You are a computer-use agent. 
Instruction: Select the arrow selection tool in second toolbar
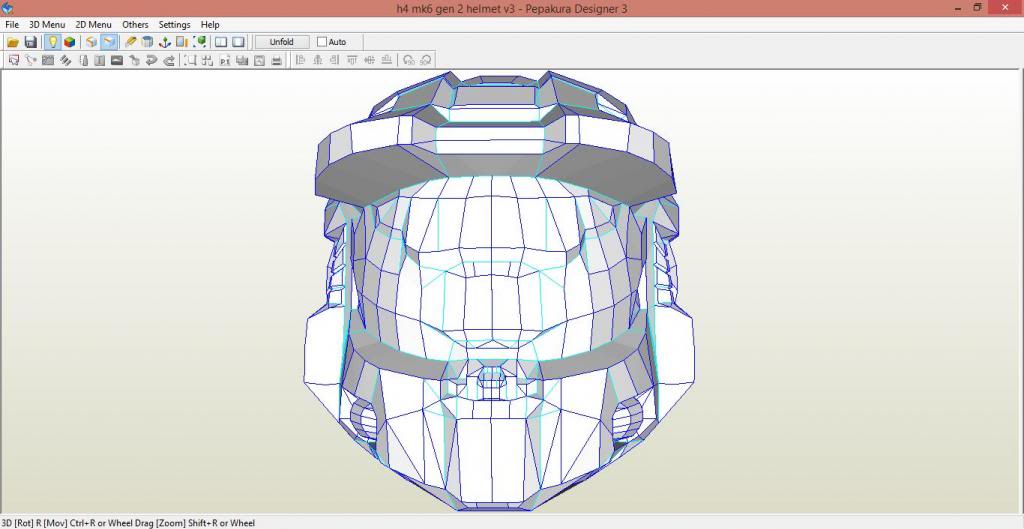click(13, 60)
